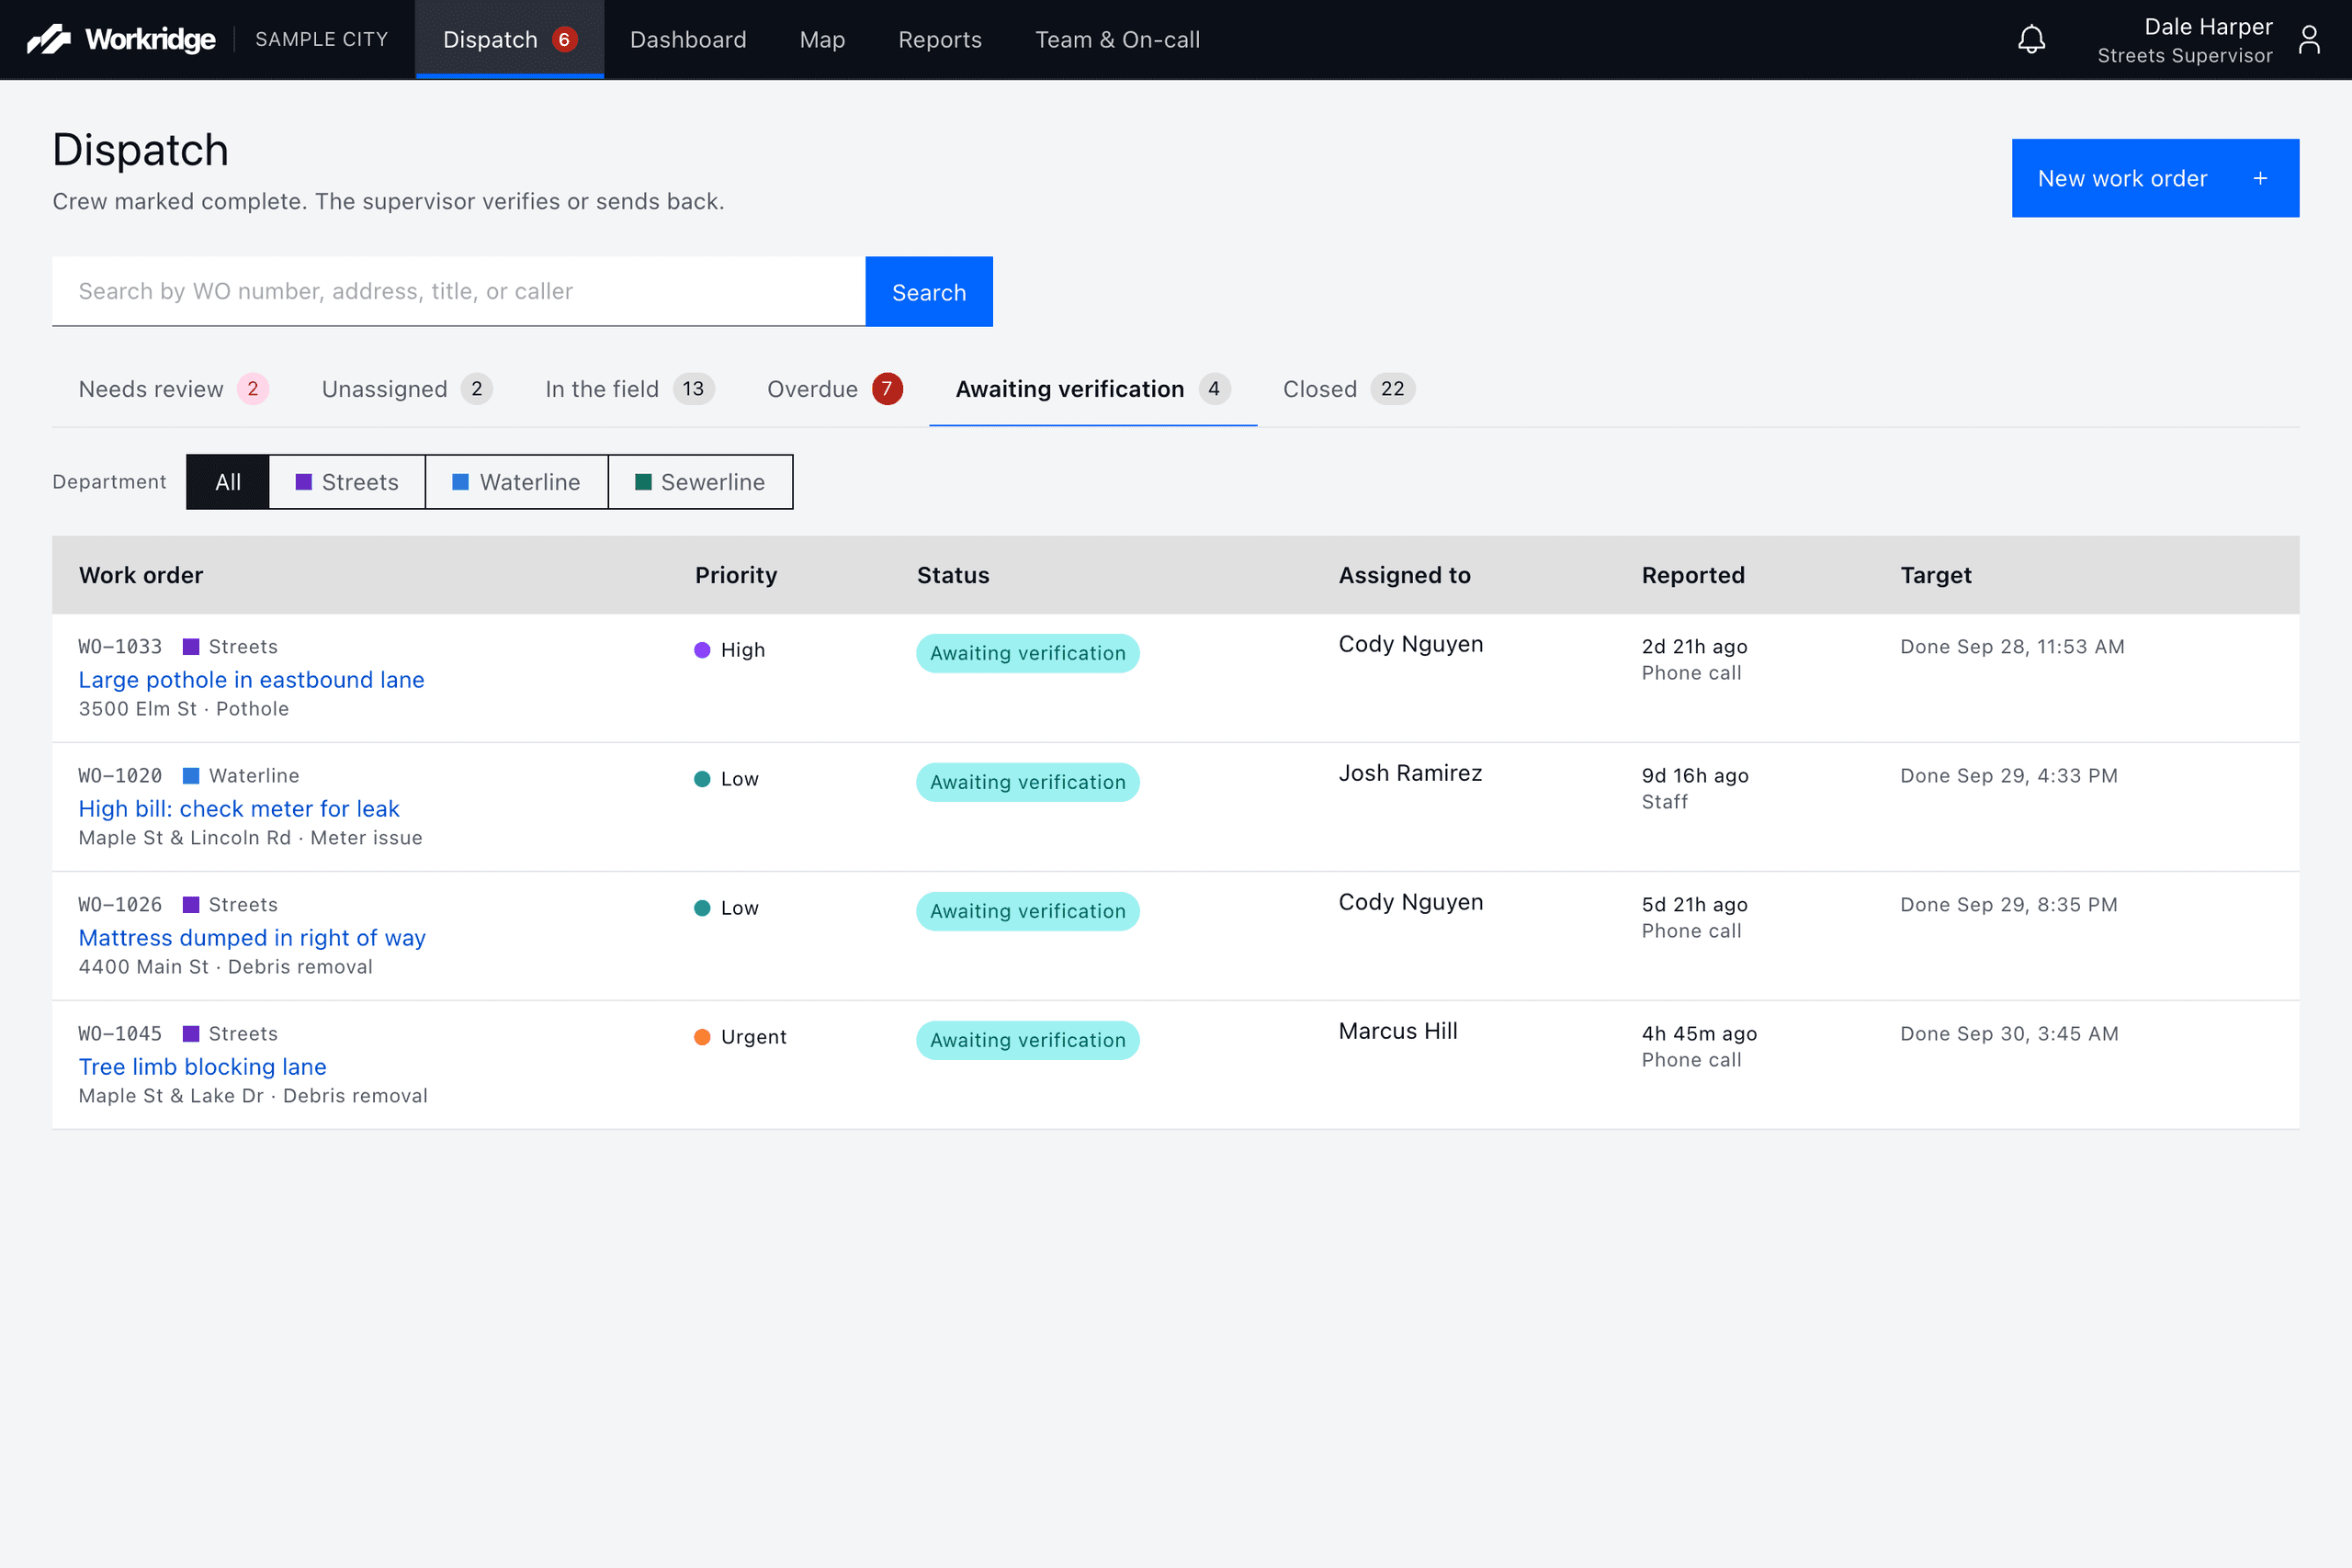Image resolution: width=2352 pixels, height=1568 pixels.
Task: Click High priority on WO-1033
Action: (x=730, y=650)
